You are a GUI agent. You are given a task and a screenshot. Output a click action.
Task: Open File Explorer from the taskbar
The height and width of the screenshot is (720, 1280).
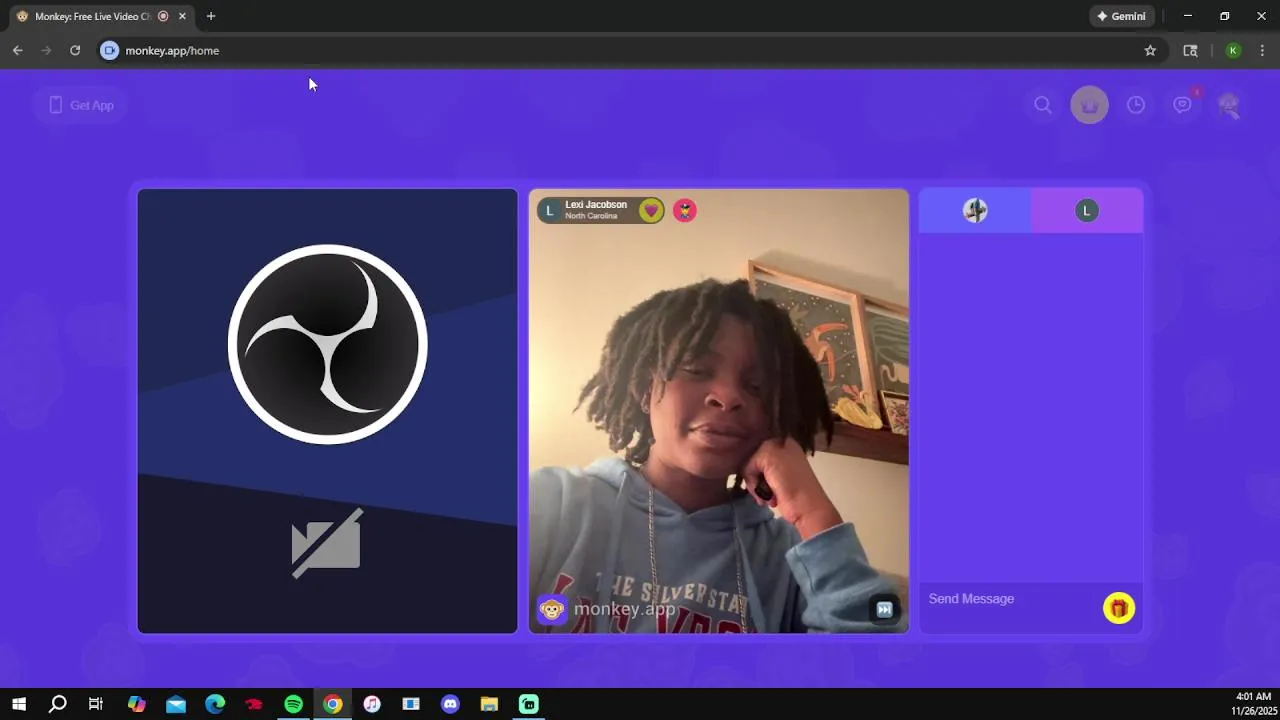[x=489, y=704]
